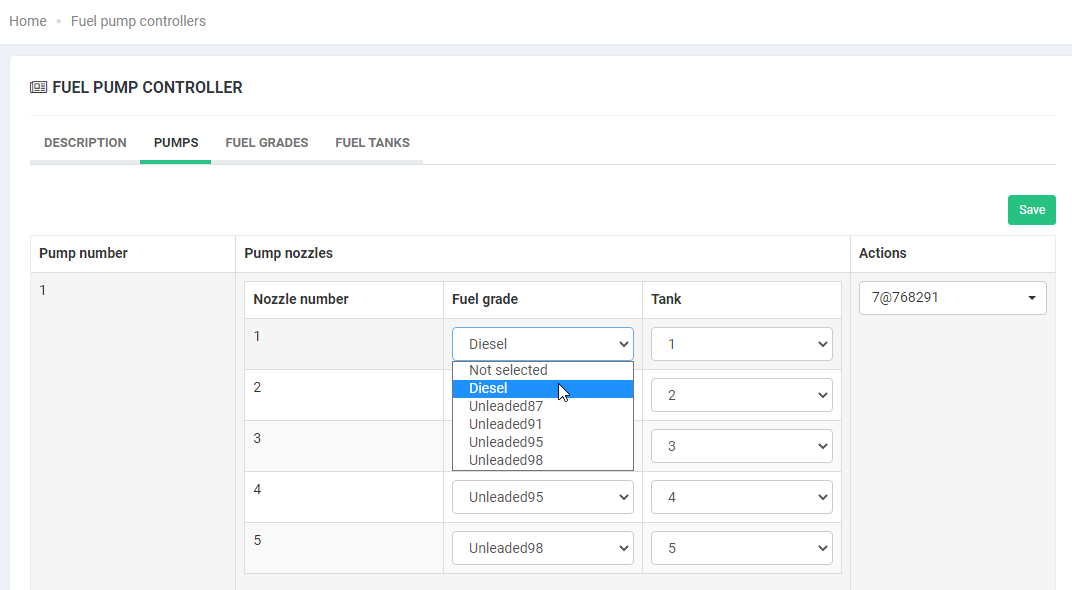Go to the Fuel Tanks tab

372,143
